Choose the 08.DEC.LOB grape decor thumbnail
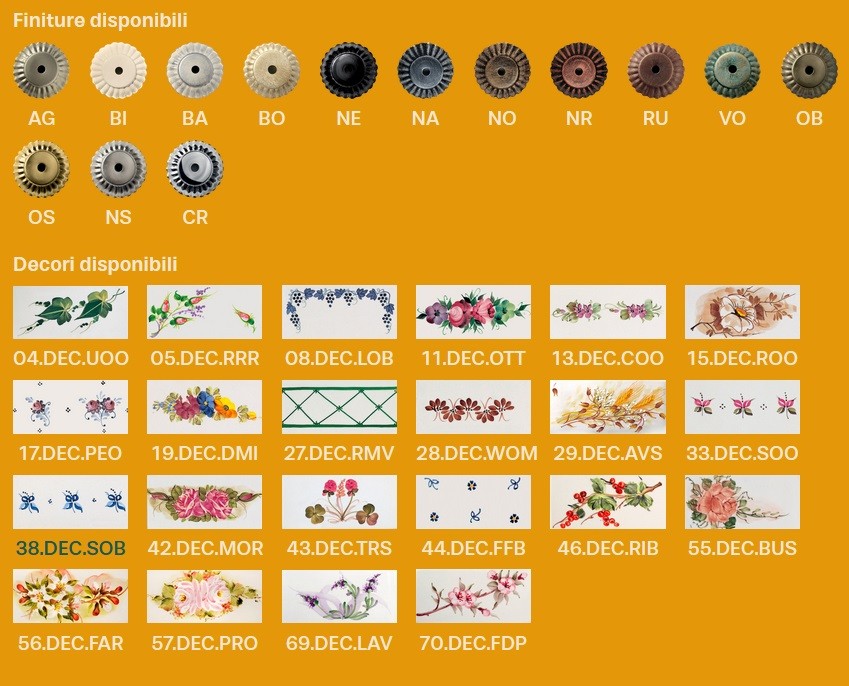The height and width of the screenshot is (686, 849). pos(339,312)
